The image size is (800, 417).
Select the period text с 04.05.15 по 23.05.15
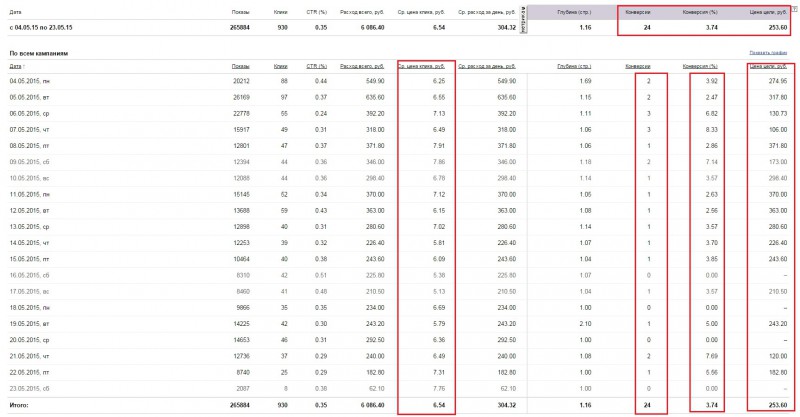pyautogui.click(x=41, y=28)
